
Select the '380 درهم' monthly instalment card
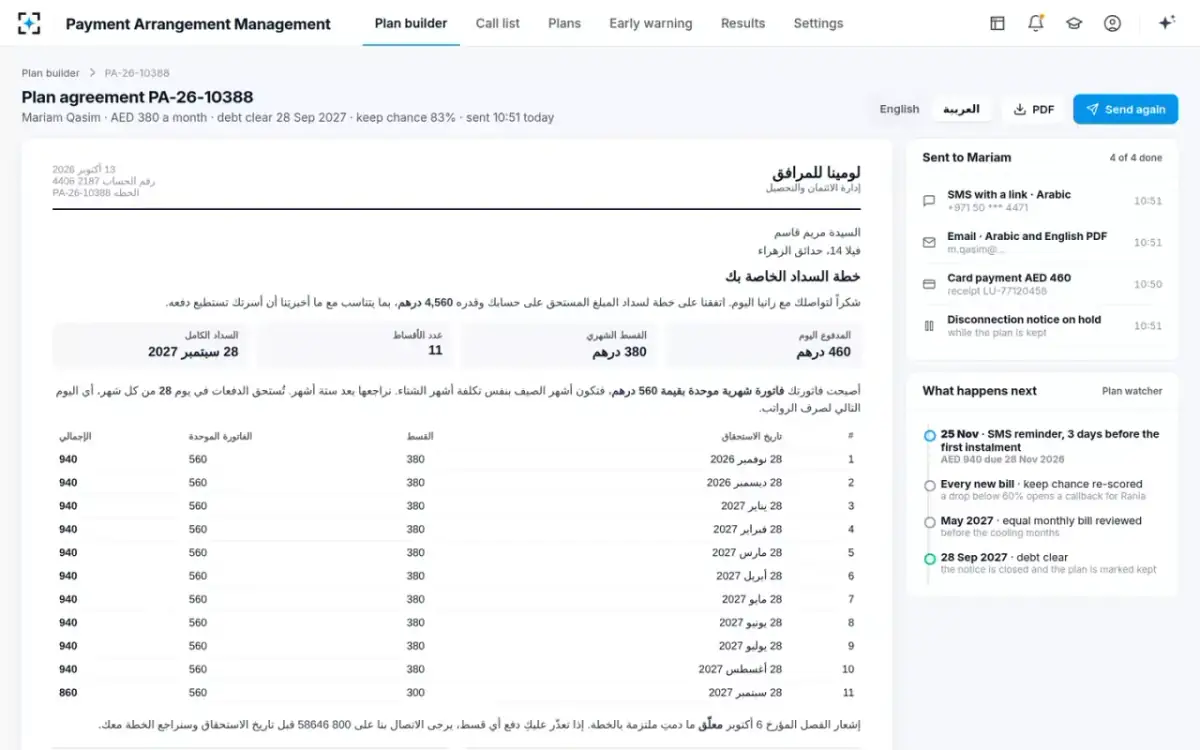559,345
